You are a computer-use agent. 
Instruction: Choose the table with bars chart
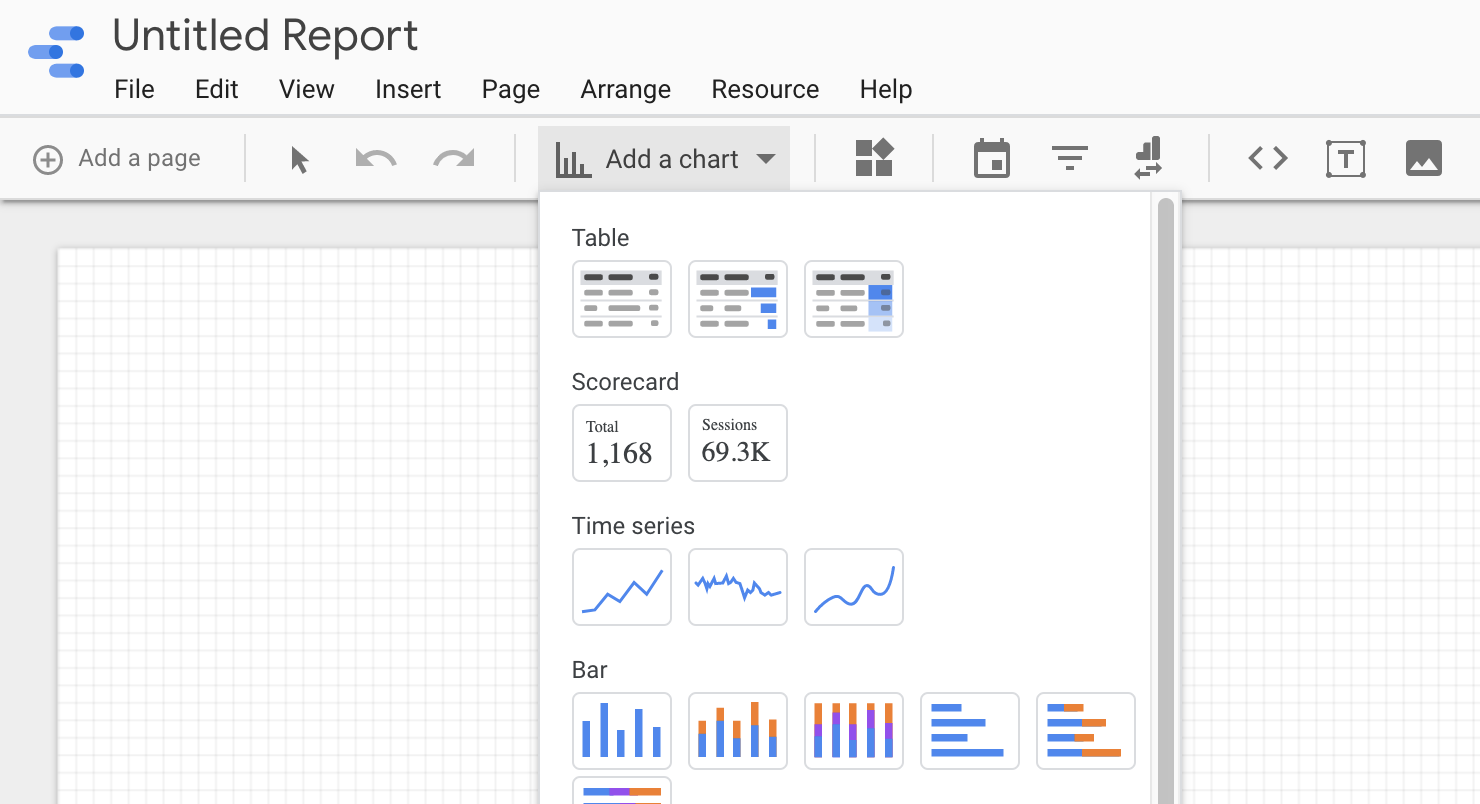(738, 299)
